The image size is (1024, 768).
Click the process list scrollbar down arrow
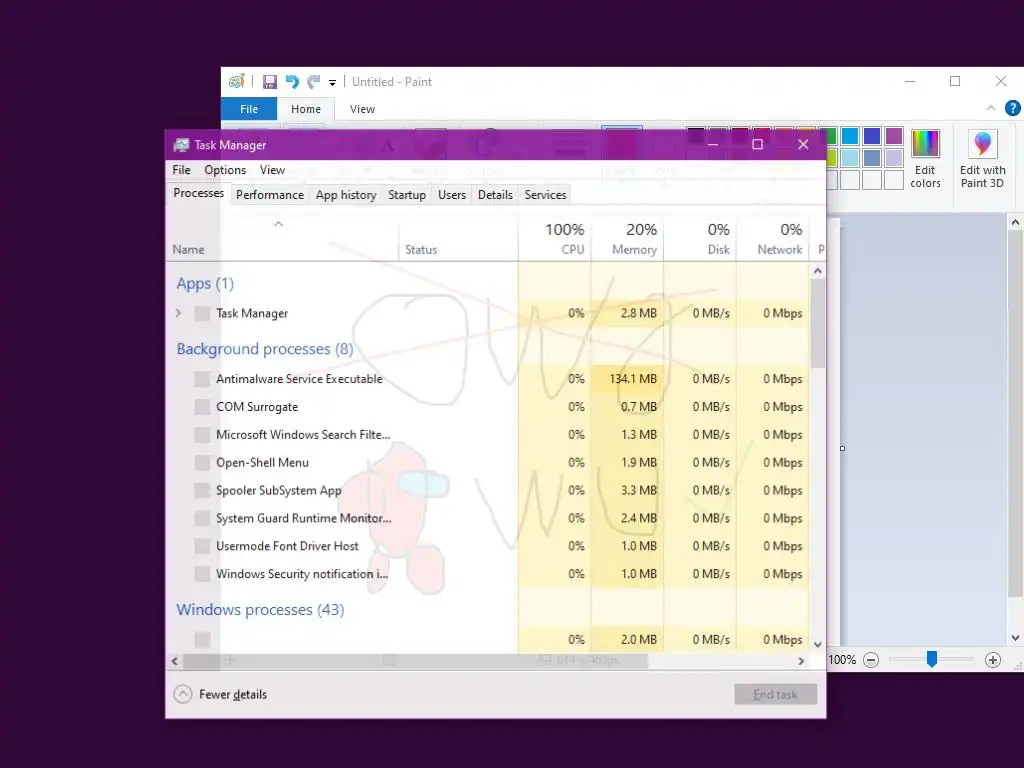(x=818, y=645)
